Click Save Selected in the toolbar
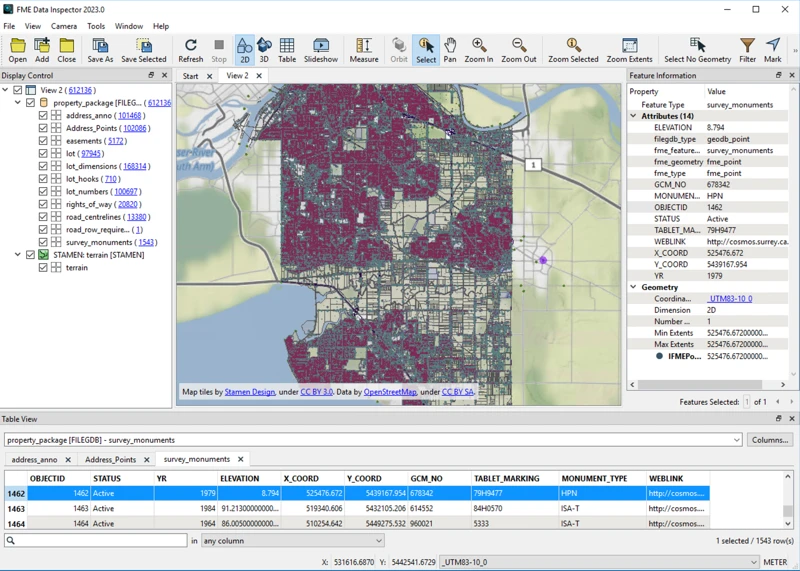The width and height of the screenshot is (800, 571). [x=144, y=50]
